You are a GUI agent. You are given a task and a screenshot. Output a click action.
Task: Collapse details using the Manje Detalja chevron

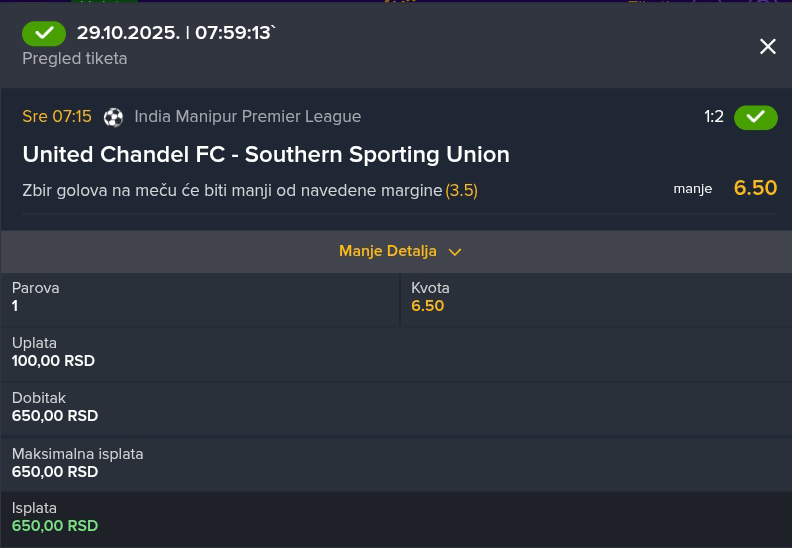pos(455,252)
